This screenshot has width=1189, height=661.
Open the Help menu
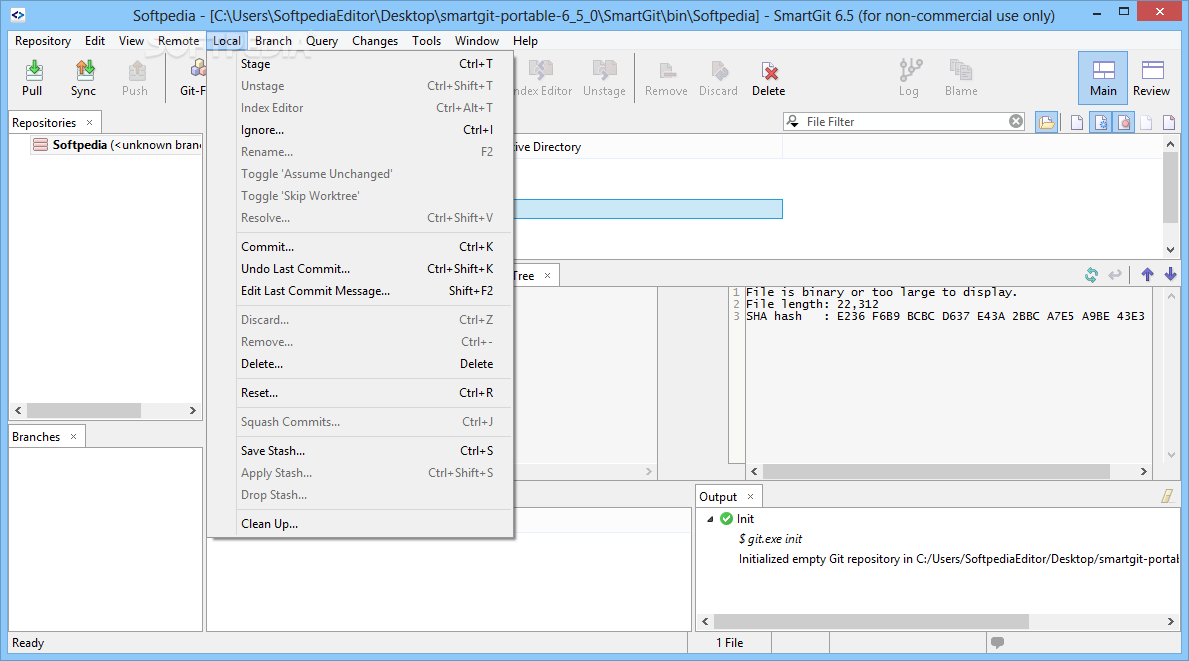(x=525, y=41)
